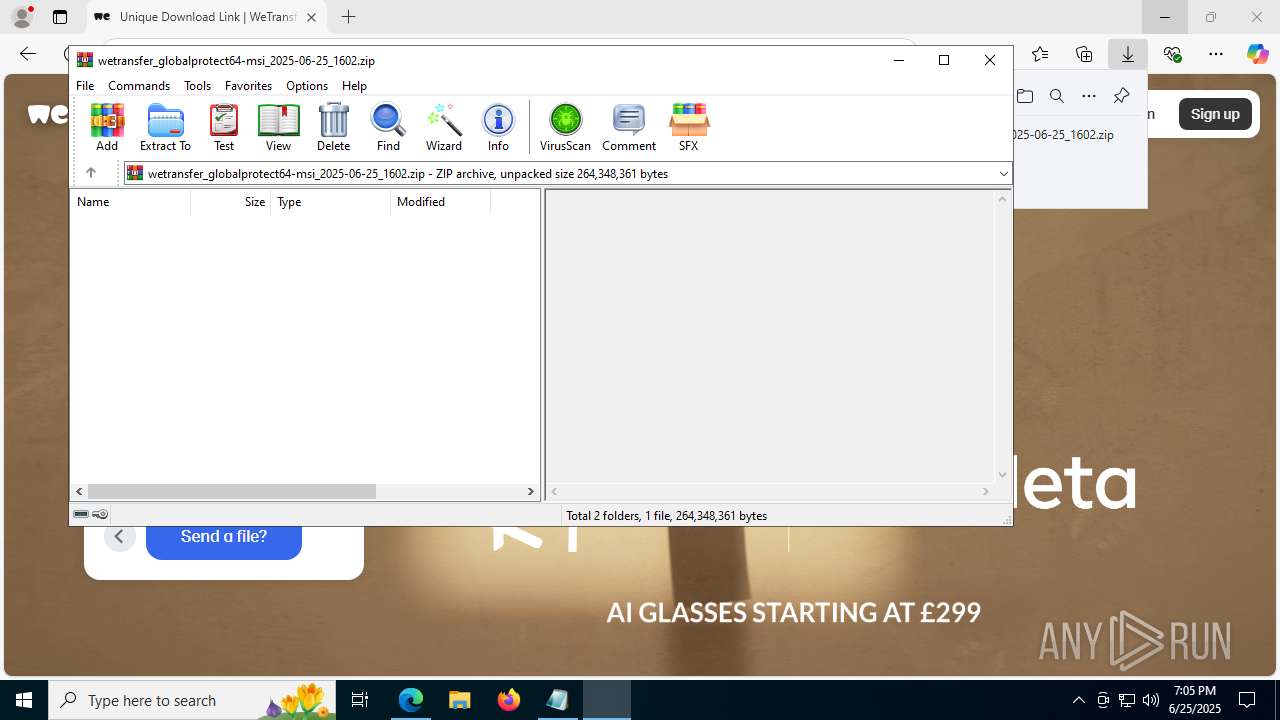Add a Comment to the archive

click(x=629, y=127)
